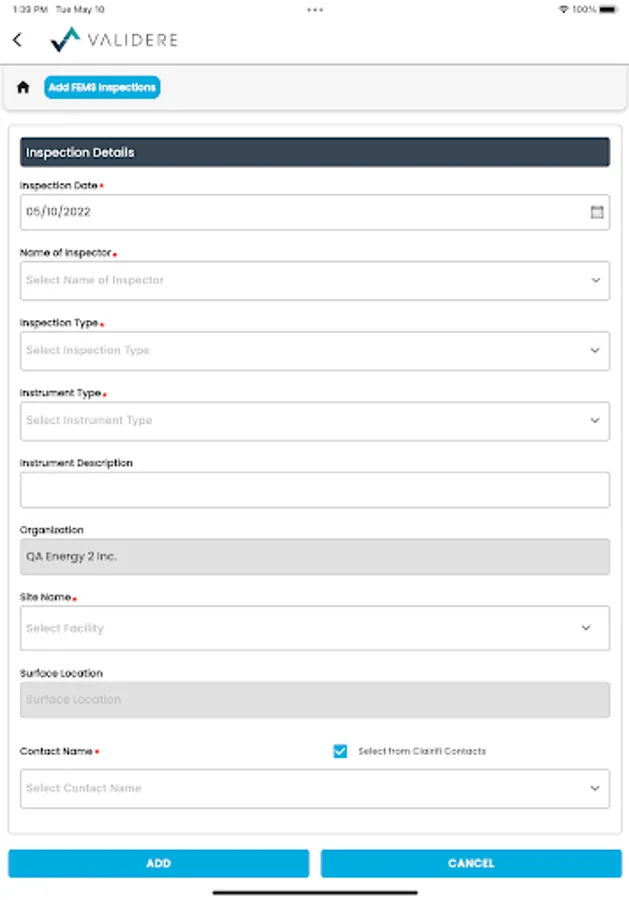Tap the Validere logo
This screenshot has height=900, width=629.
114,40
